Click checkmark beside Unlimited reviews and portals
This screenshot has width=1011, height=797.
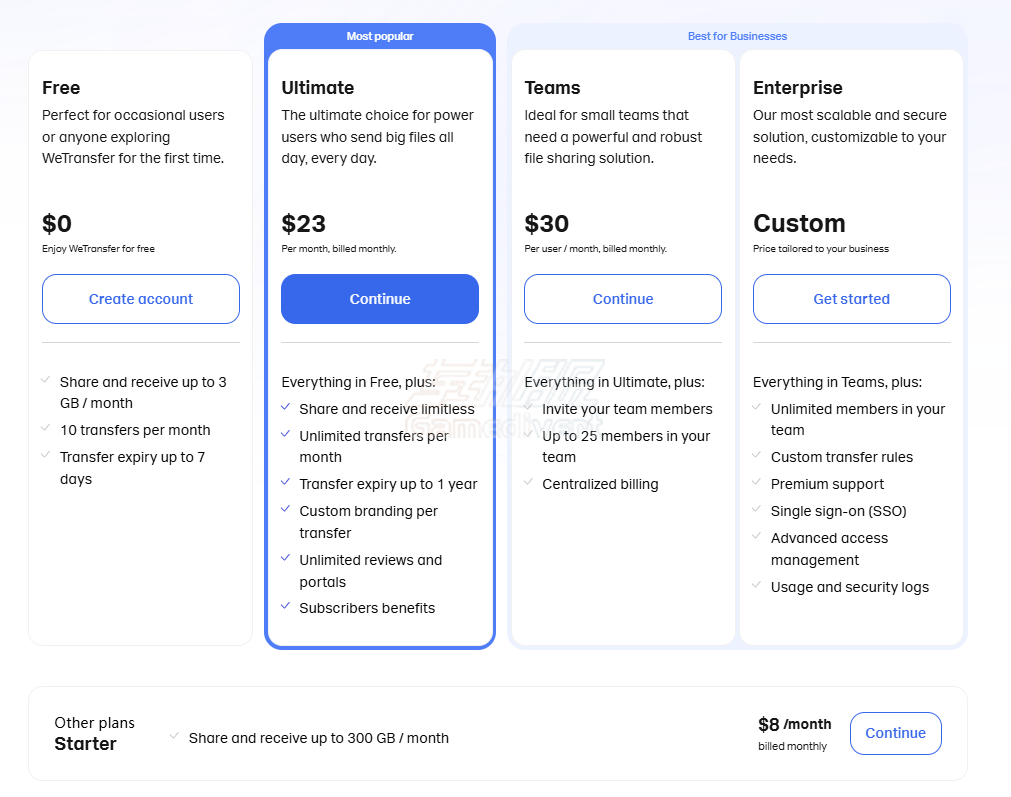[x=286, y=558]
